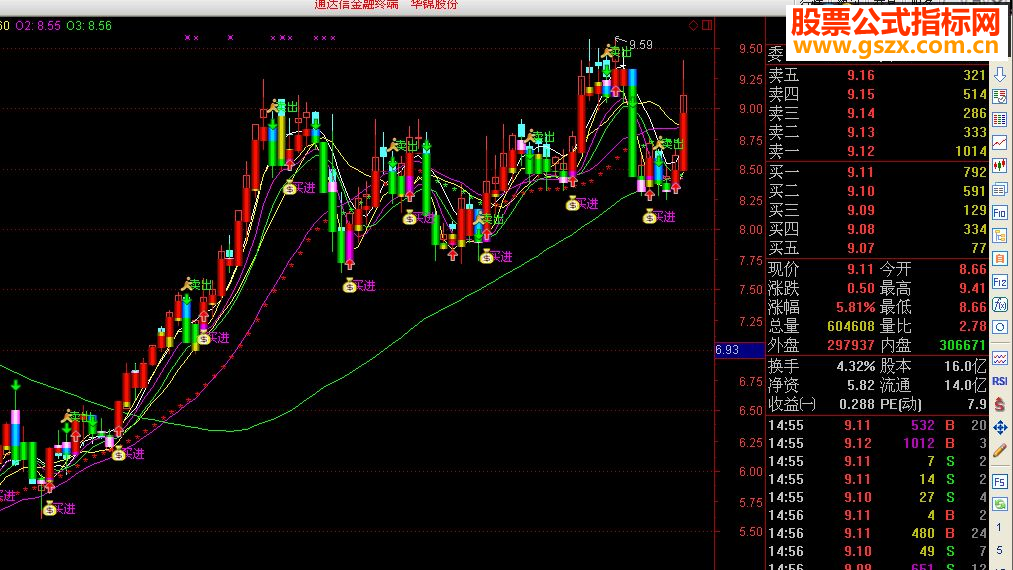Click the 换手 turnover value 4.32%

point(855,366)
